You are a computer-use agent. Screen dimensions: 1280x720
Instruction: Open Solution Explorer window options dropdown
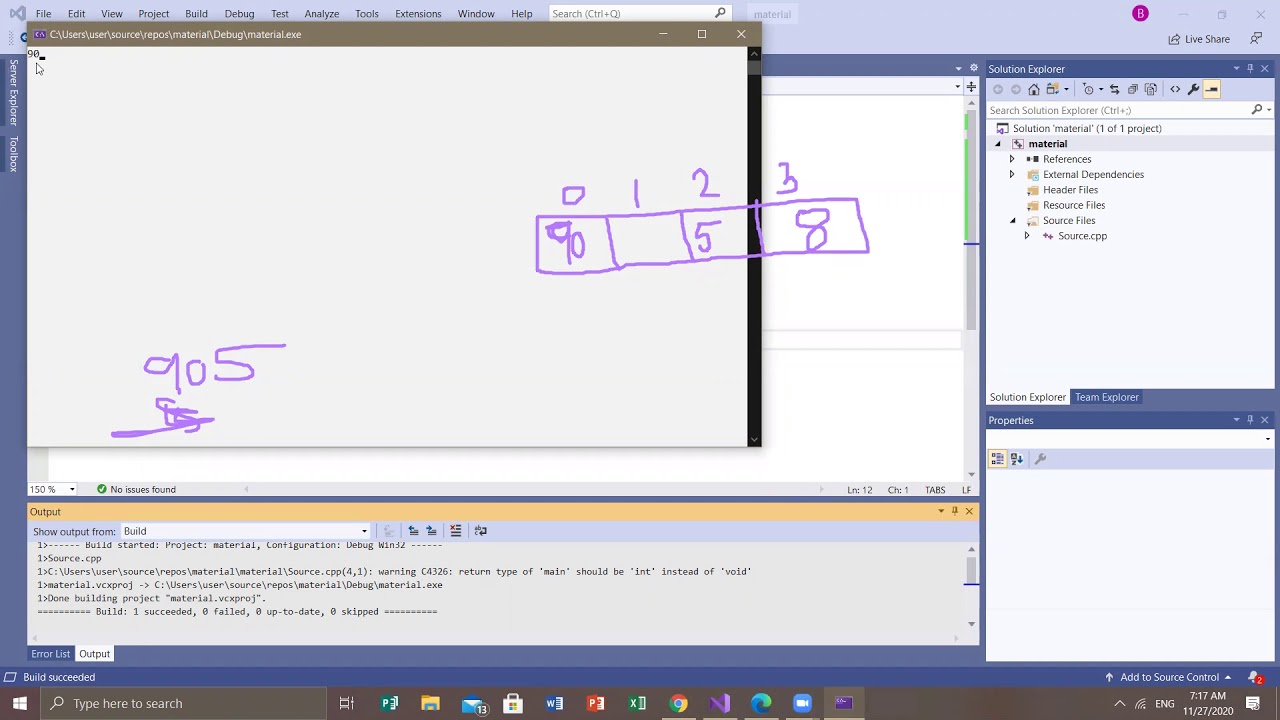point(1236,68)
